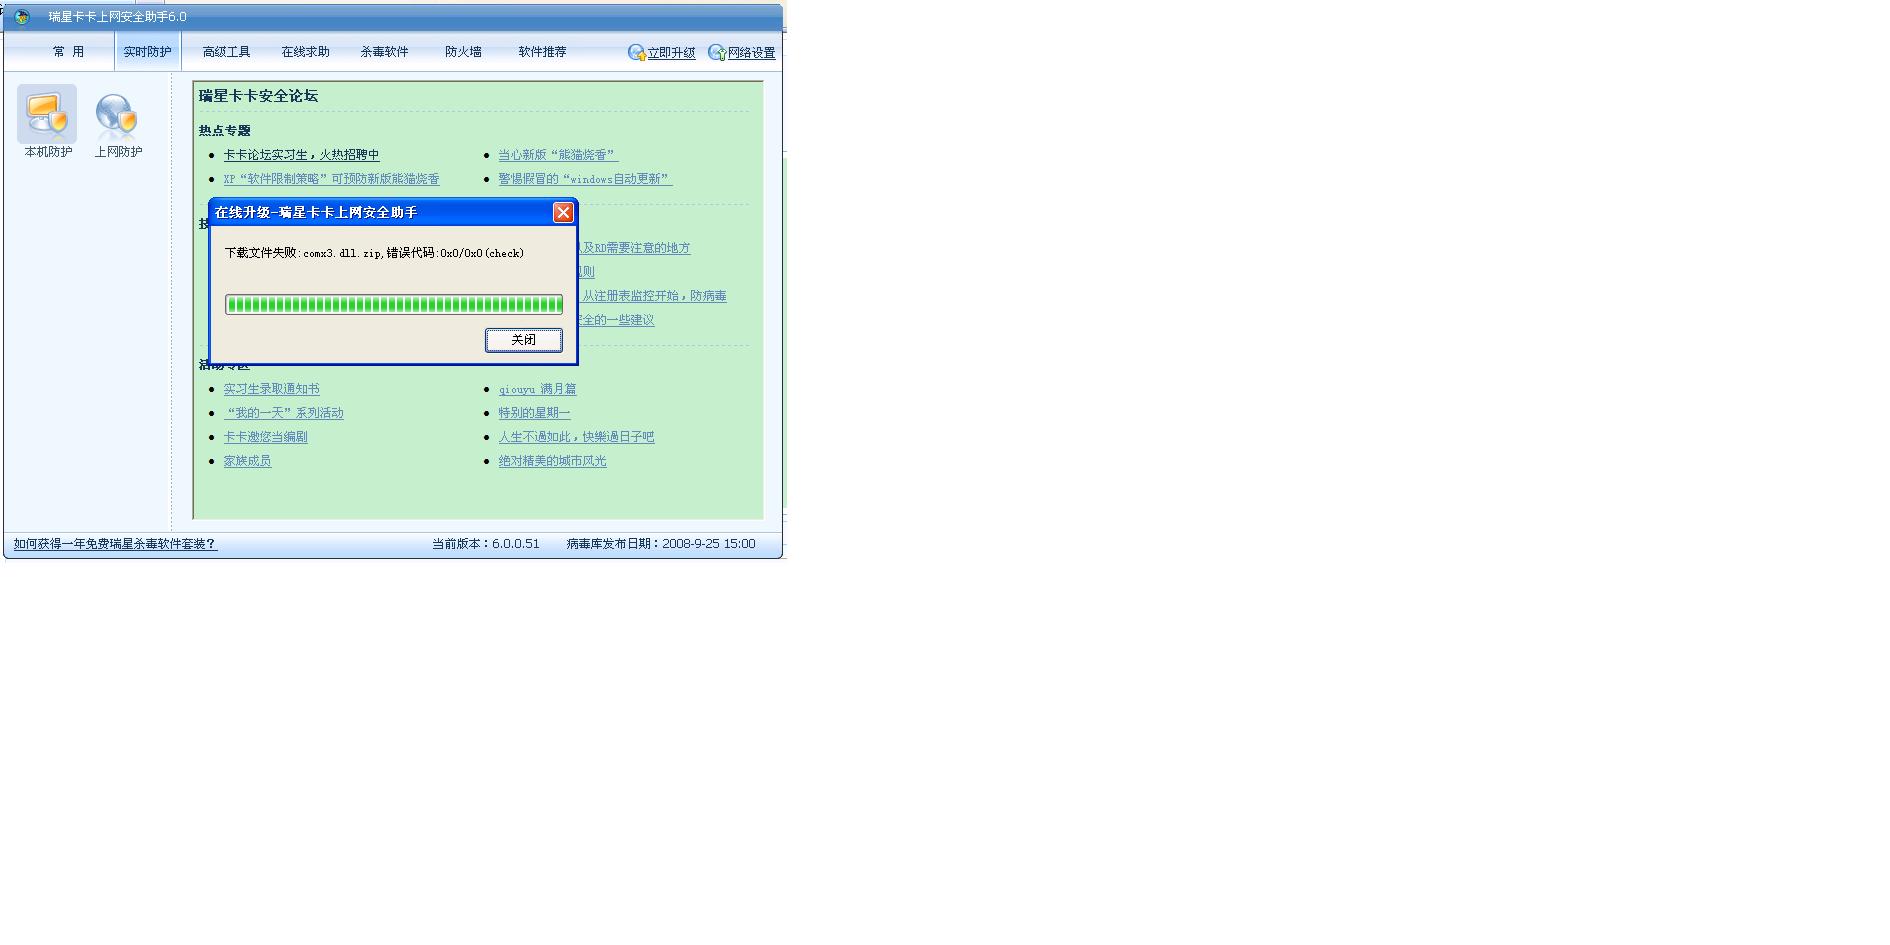This screenshot has width=1890, height=945.
Task: Open link 当心新版“熊猫烧香”
Action: coord(558,155)
